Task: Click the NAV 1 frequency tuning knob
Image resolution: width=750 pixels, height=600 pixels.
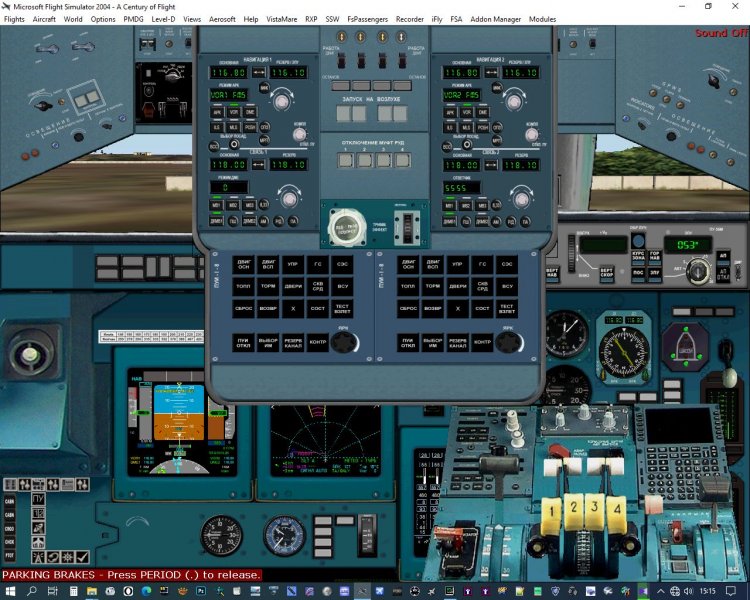Action: (282, 100)
